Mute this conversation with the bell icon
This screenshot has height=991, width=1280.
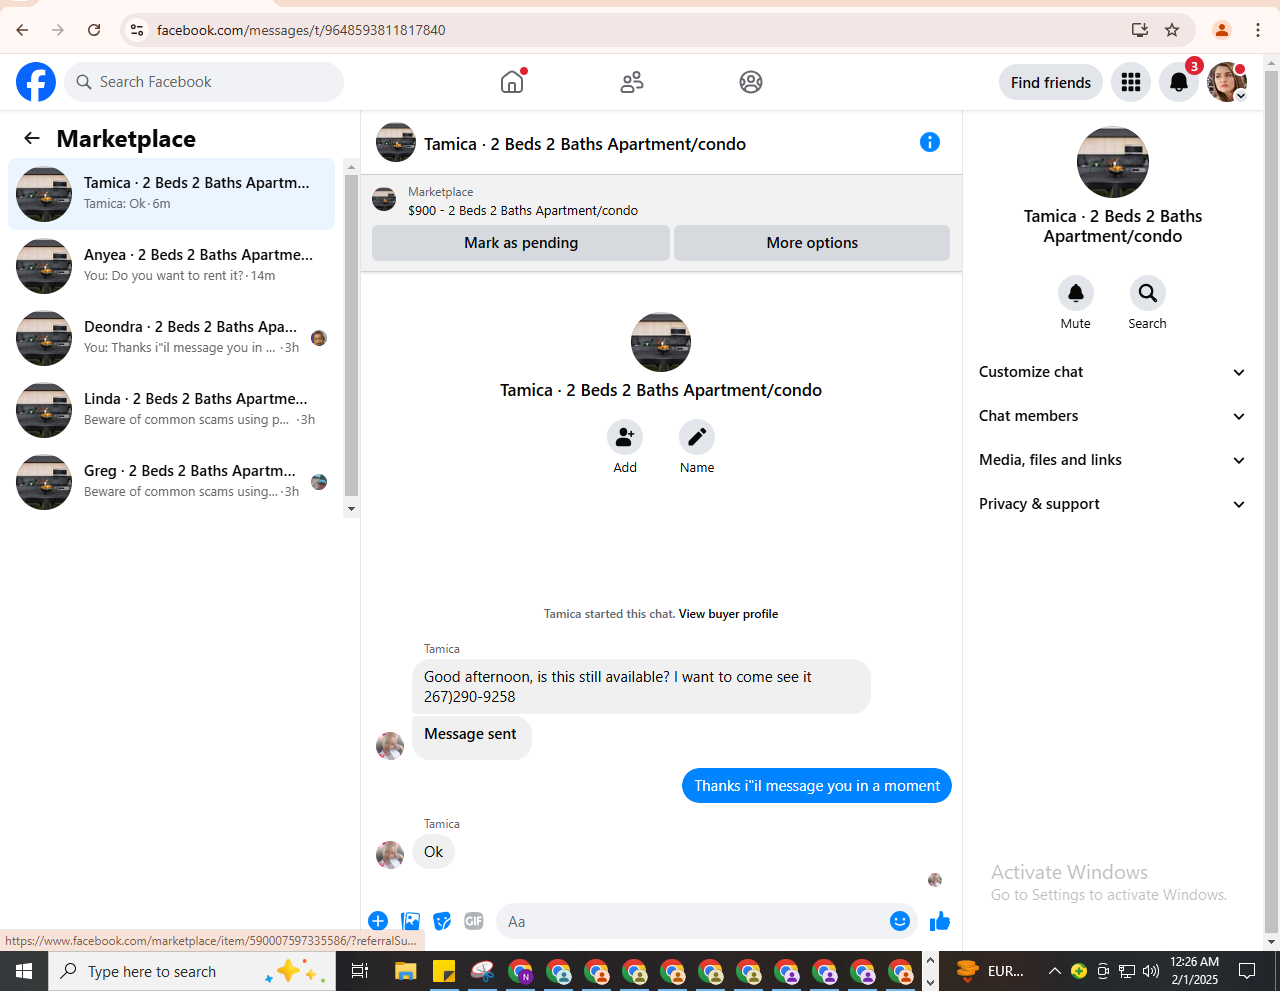click(x=1076, y=293)
